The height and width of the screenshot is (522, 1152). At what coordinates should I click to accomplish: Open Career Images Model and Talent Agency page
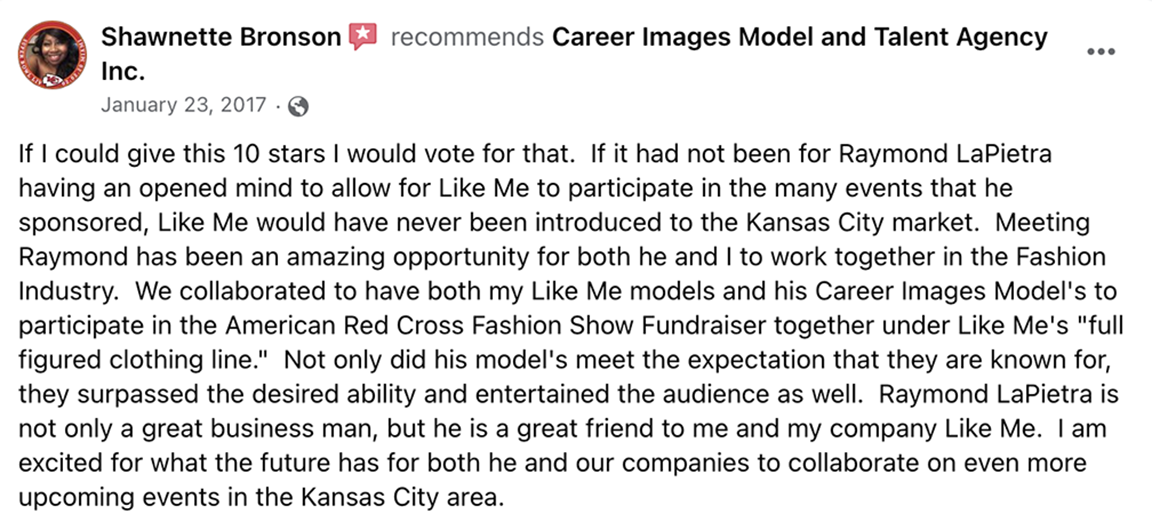[x=800, y=38]
